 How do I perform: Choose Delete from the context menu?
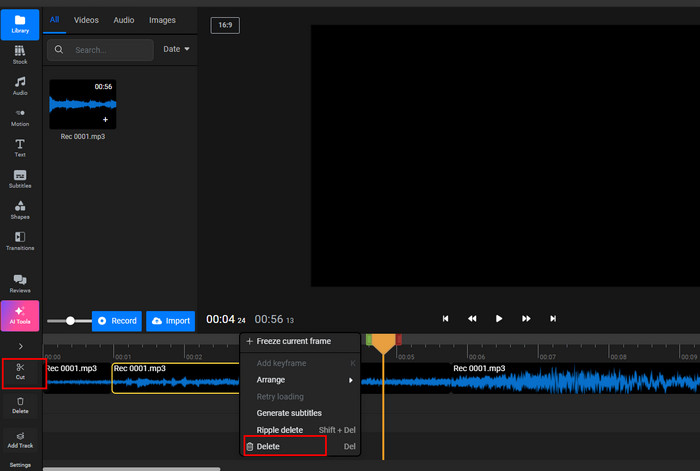coord(300,446)
